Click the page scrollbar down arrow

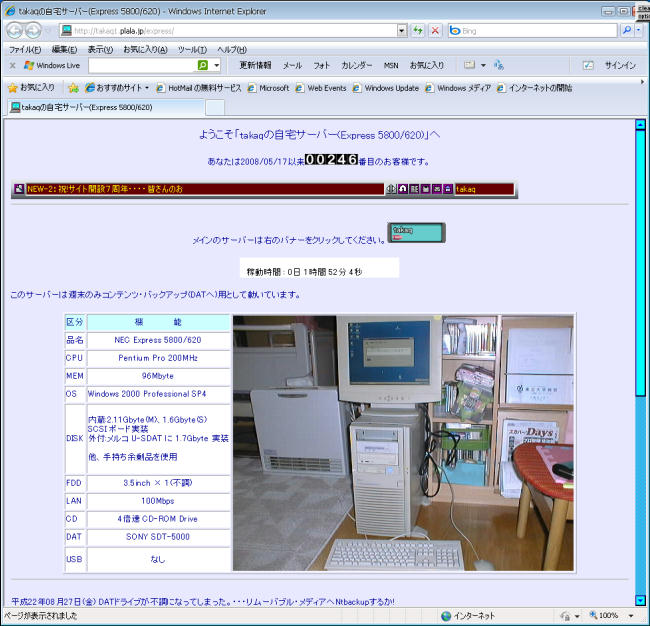point(640,600)
